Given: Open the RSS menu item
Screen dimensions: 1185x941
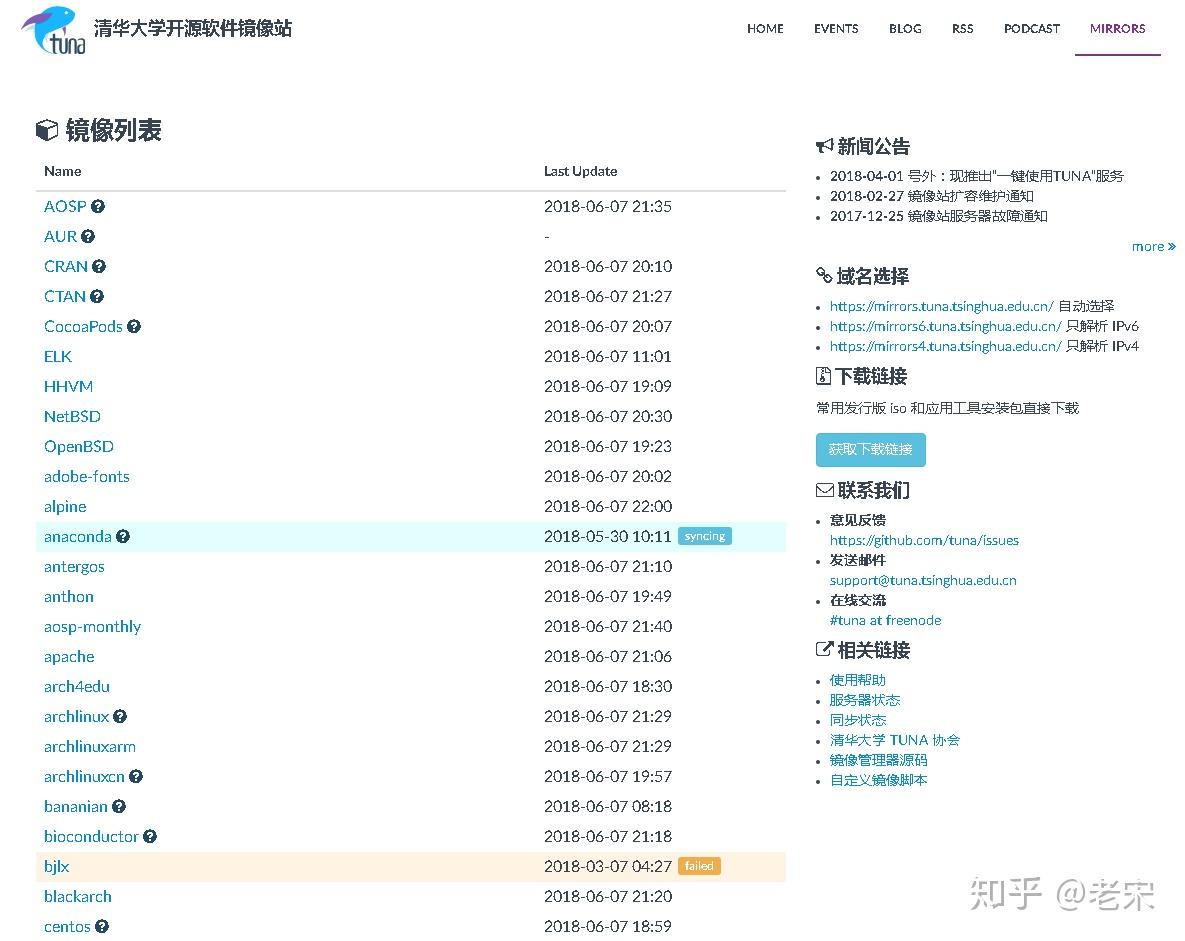Looking at the screenshot, I should click(962, 29).
